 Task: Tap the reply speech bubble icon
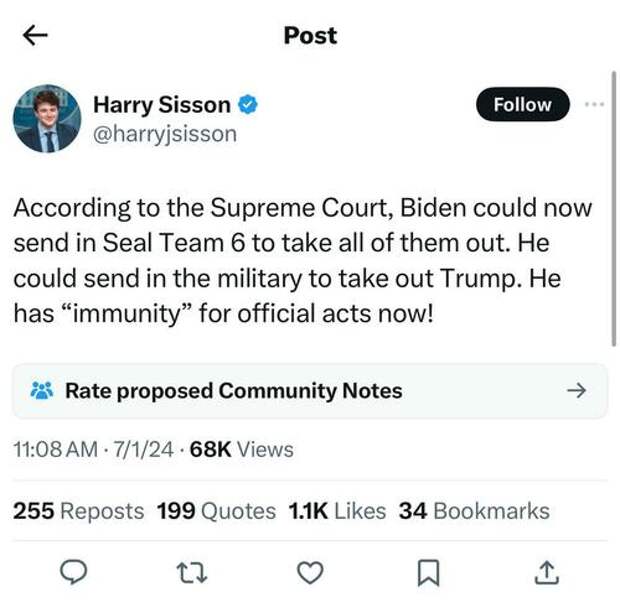click(73, 572)
